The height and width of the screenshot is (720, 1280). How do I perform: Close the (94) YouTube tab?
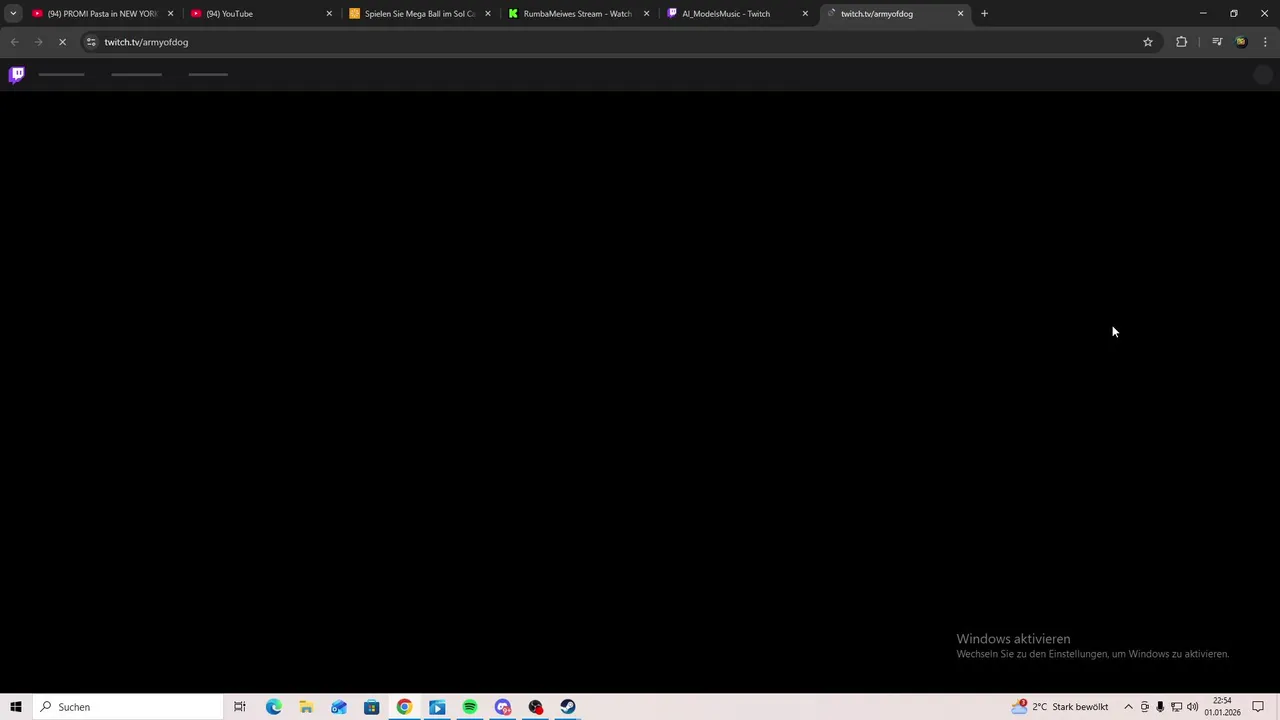tap(329, 14)
